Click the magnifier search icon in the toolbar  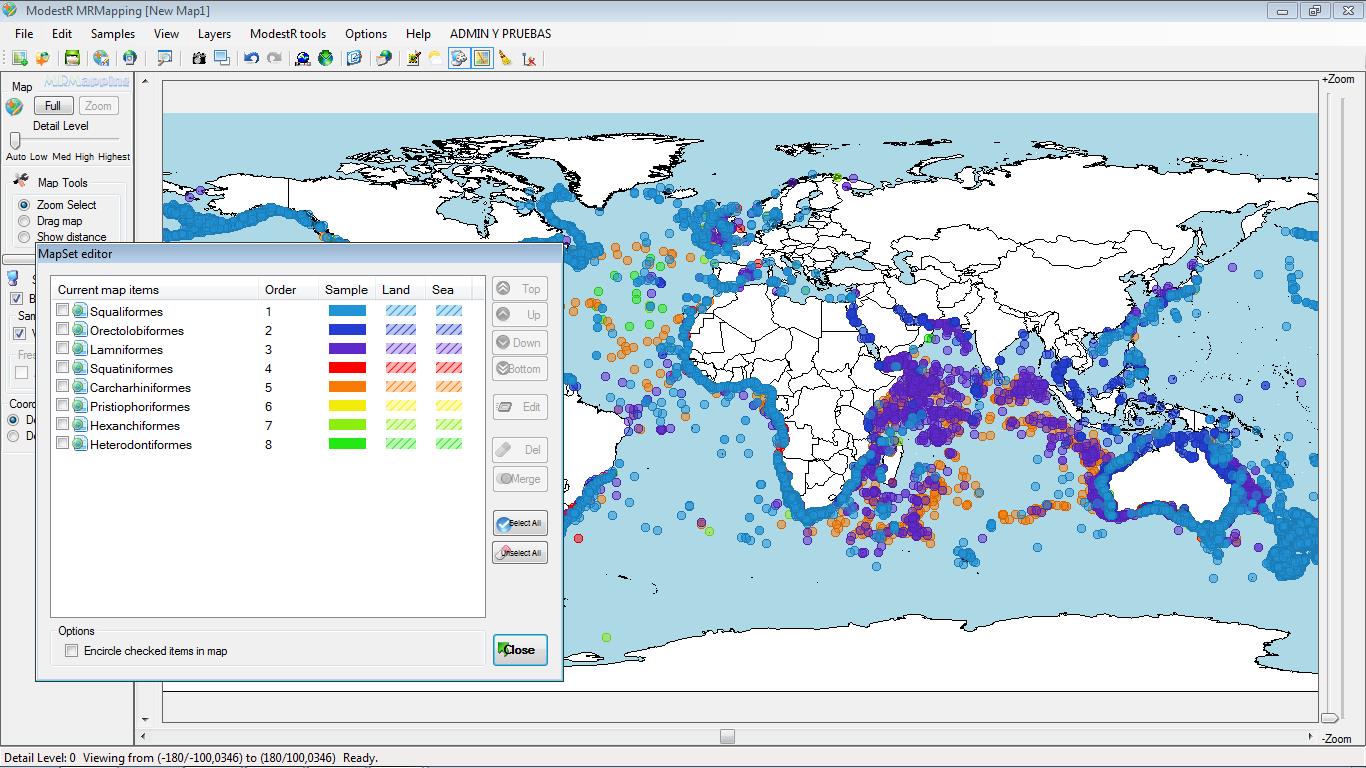click(165, 59)
